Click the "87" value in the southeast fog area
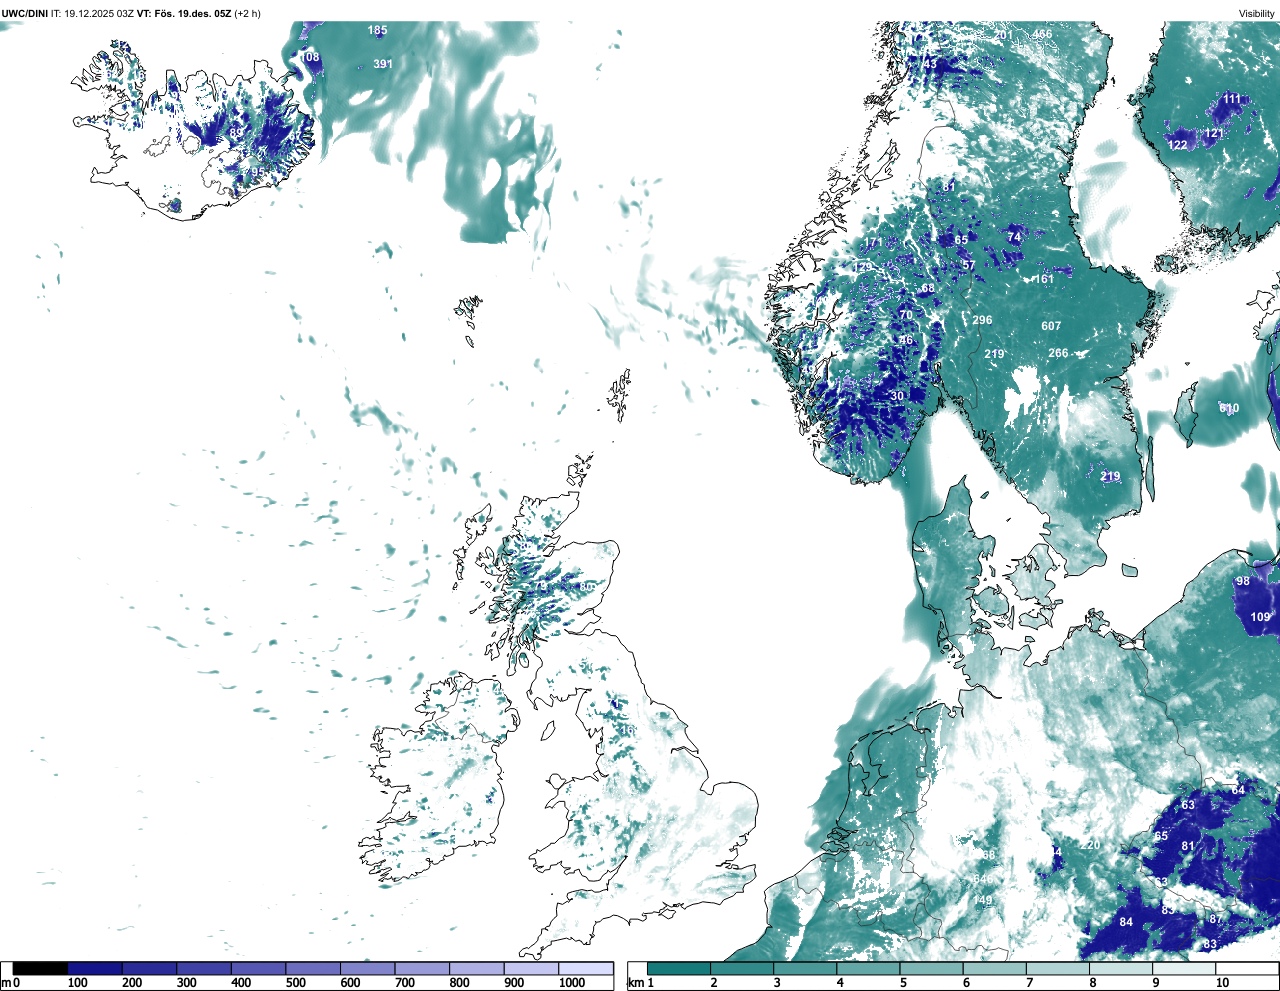 pyautogui.click(x=1216, y=919)
